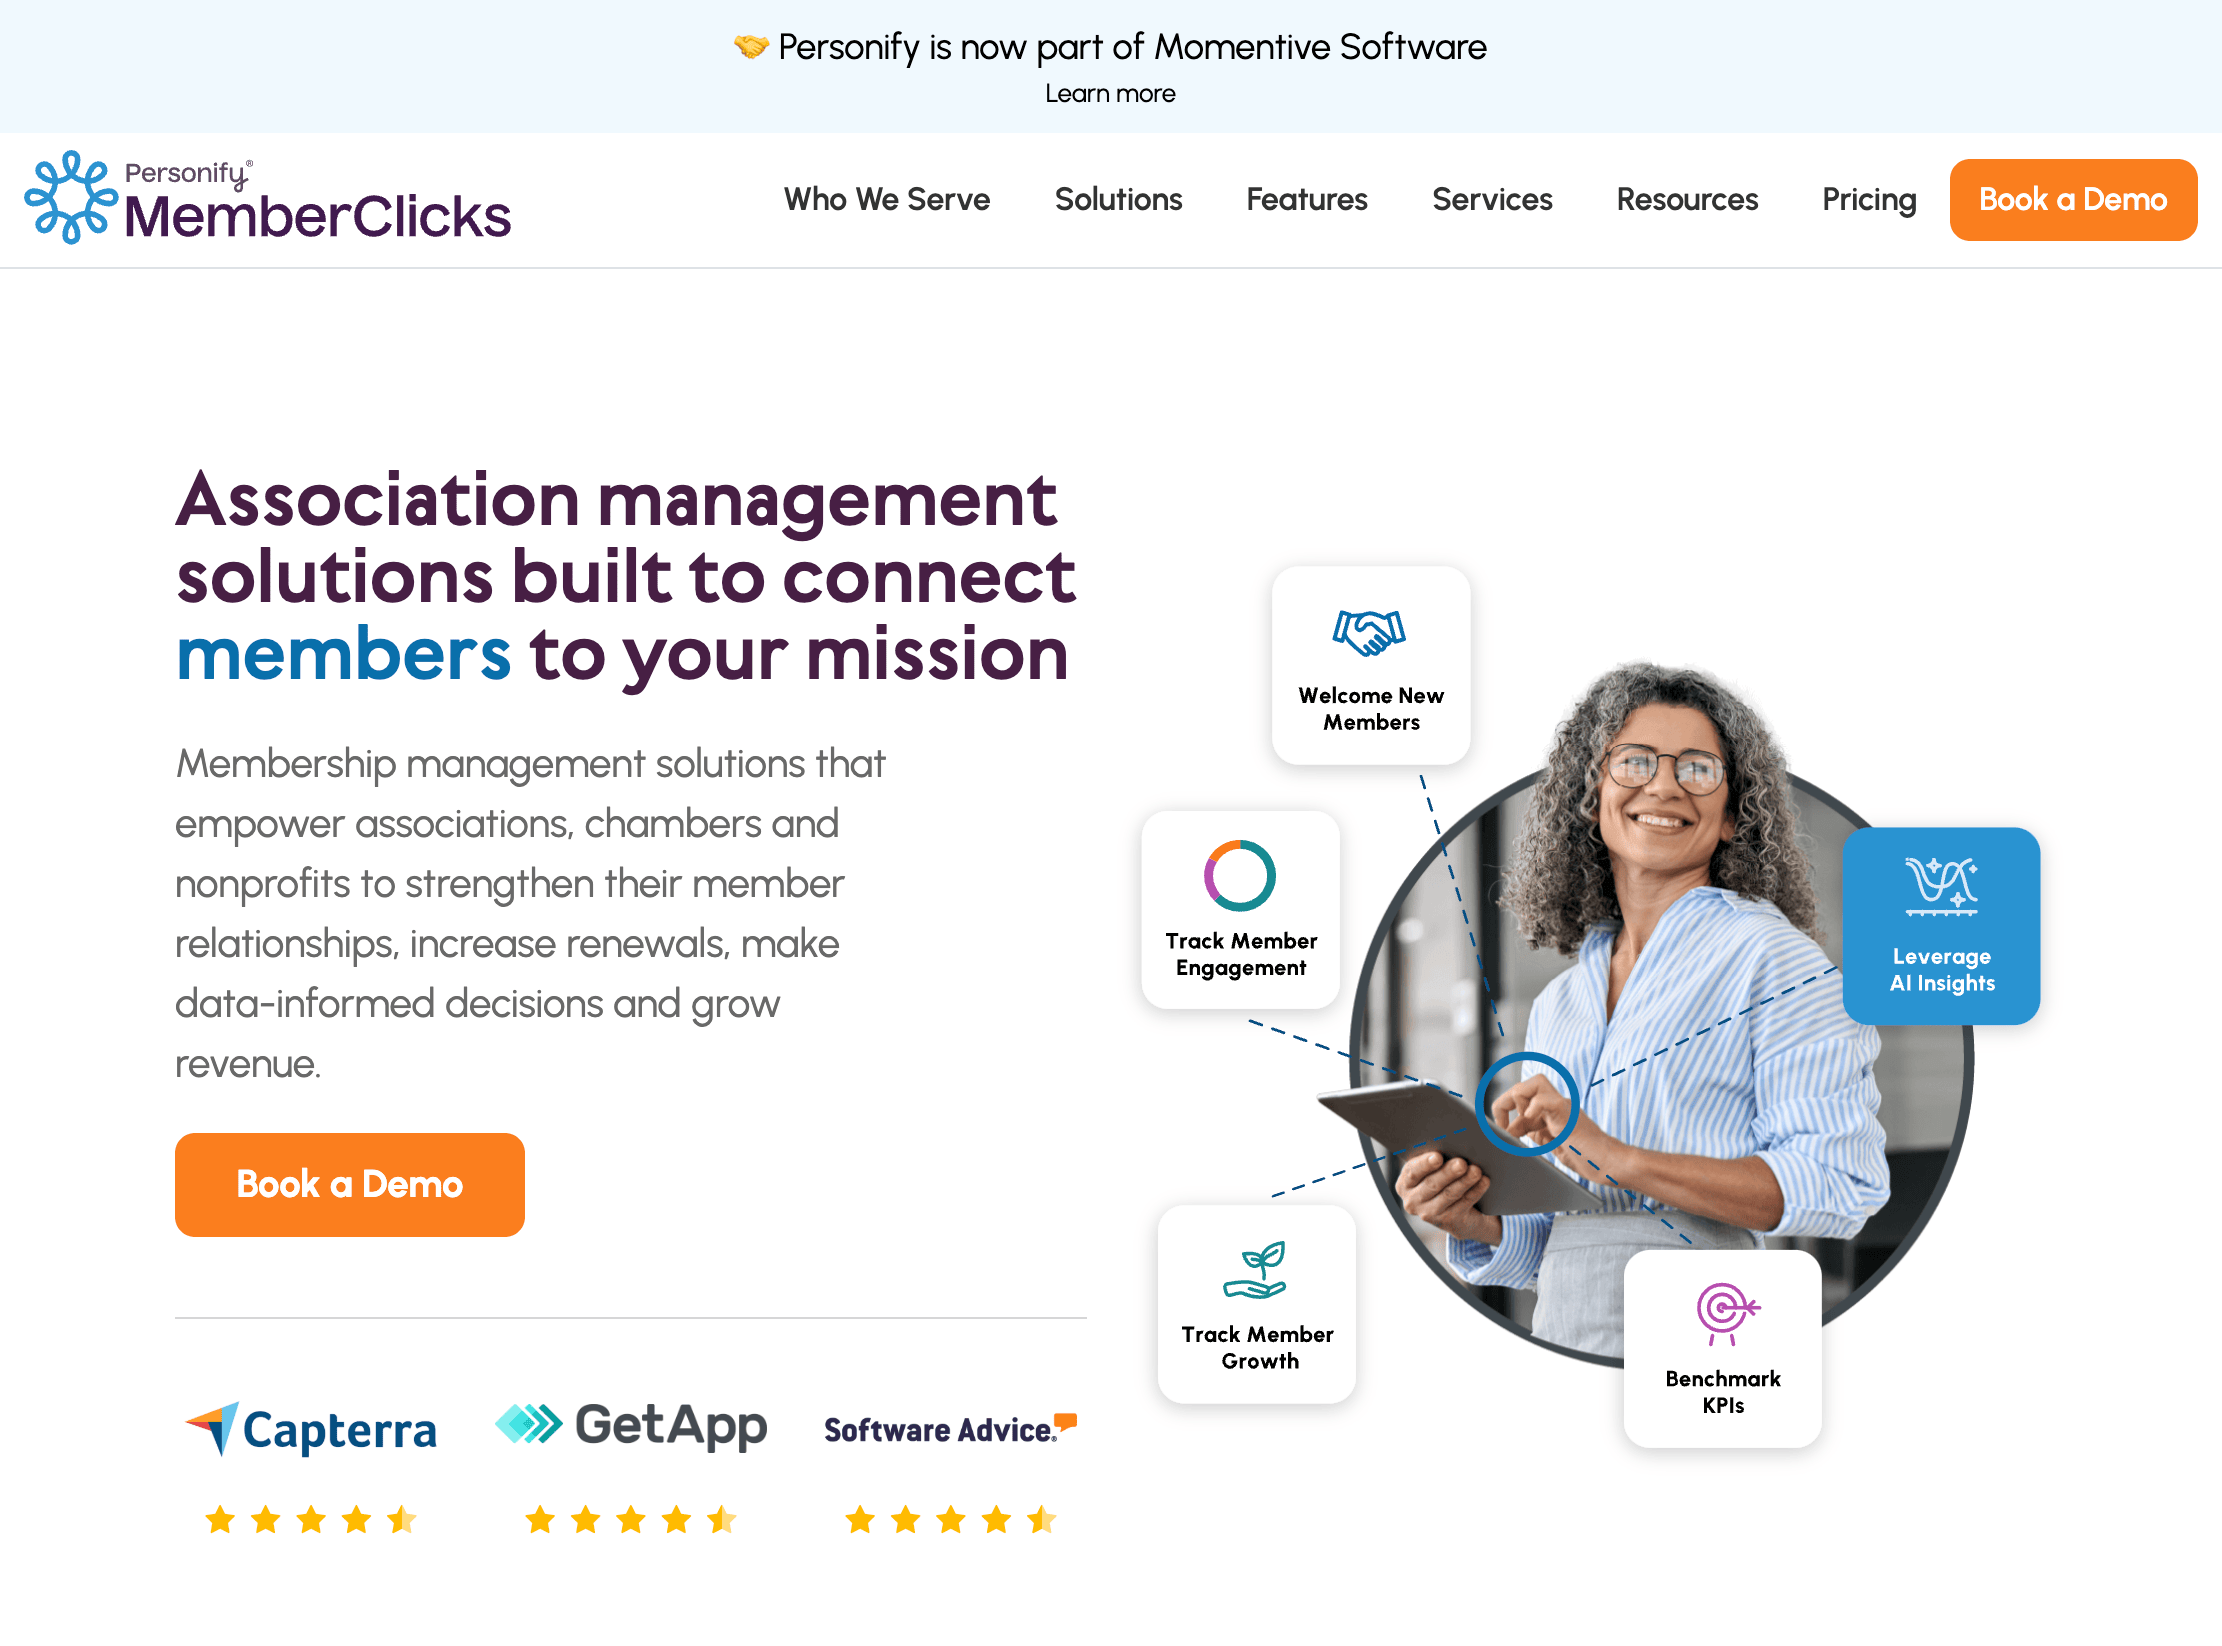The width and height of the screenshot is (2222, 1646).
Task: Click the Book a Demo button under the hero text
Action: pos(350,1184)
